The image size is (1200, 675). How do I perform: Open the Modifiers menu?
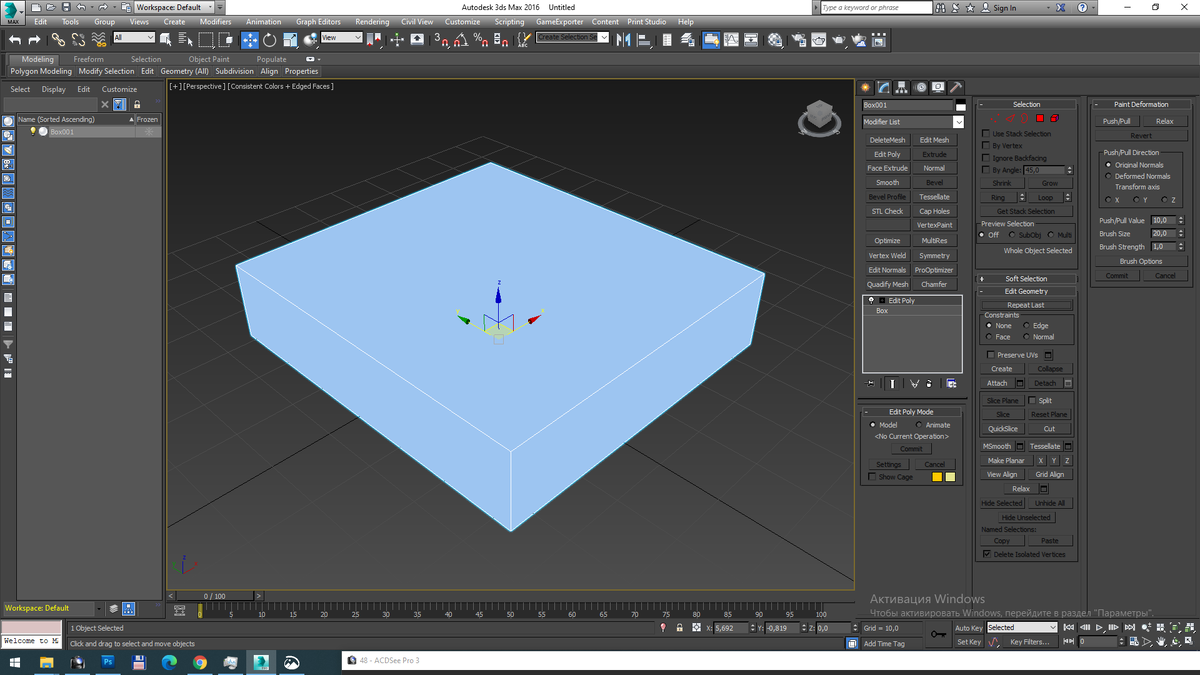pos(215,22)
